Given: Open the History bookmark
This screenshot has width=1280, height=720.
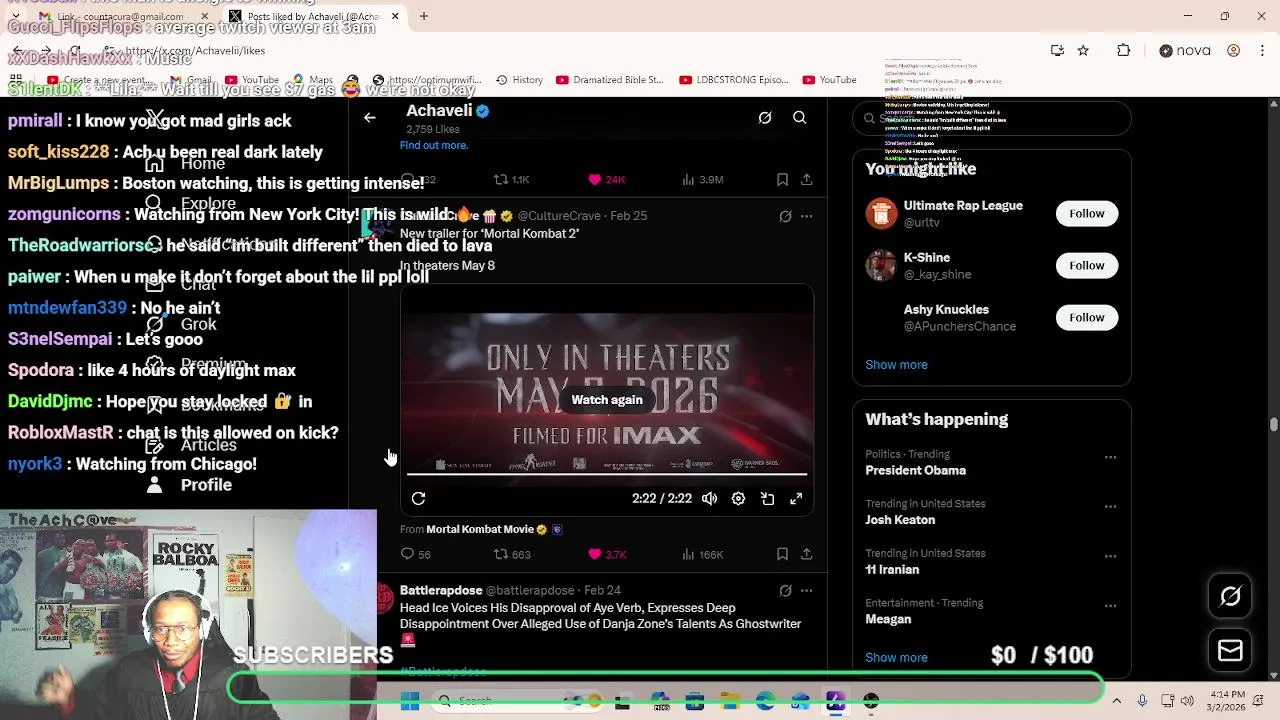Looking at the screenshot, I should [x=517, y=80].
